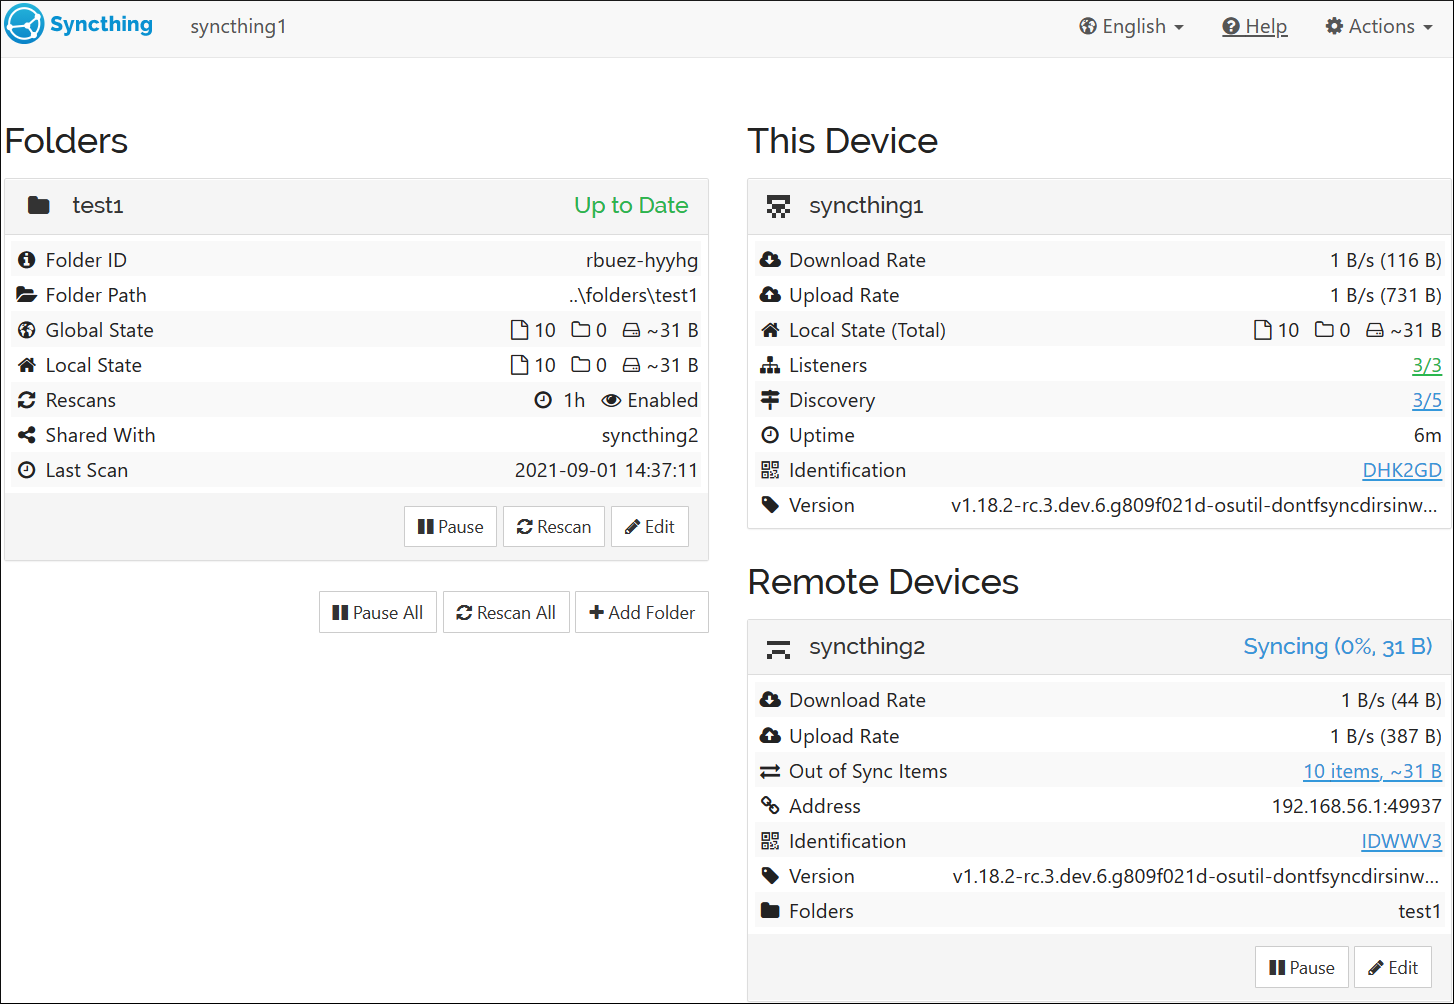Pause the syncthing2 remote device
Screen dimensions: 1454x1004
coord(1302,968)
